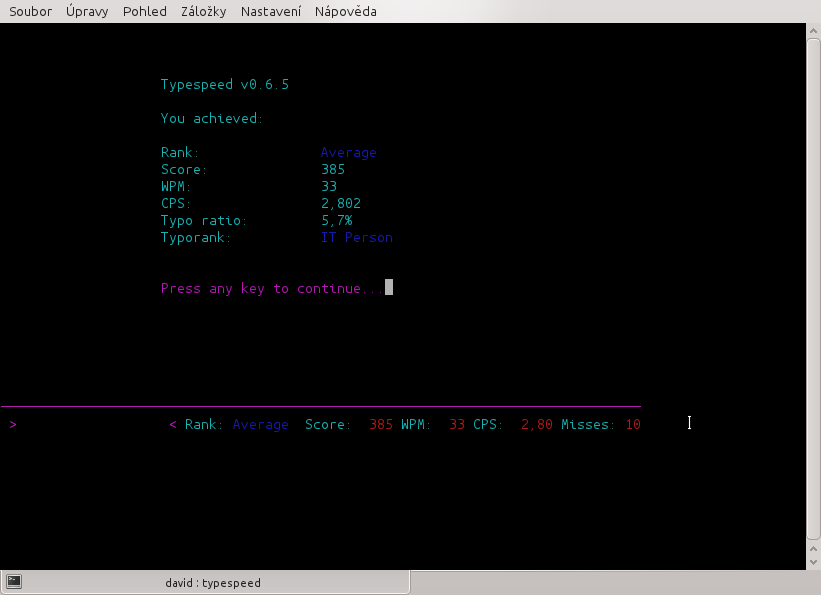Click the CPS value 2,802

341,203
